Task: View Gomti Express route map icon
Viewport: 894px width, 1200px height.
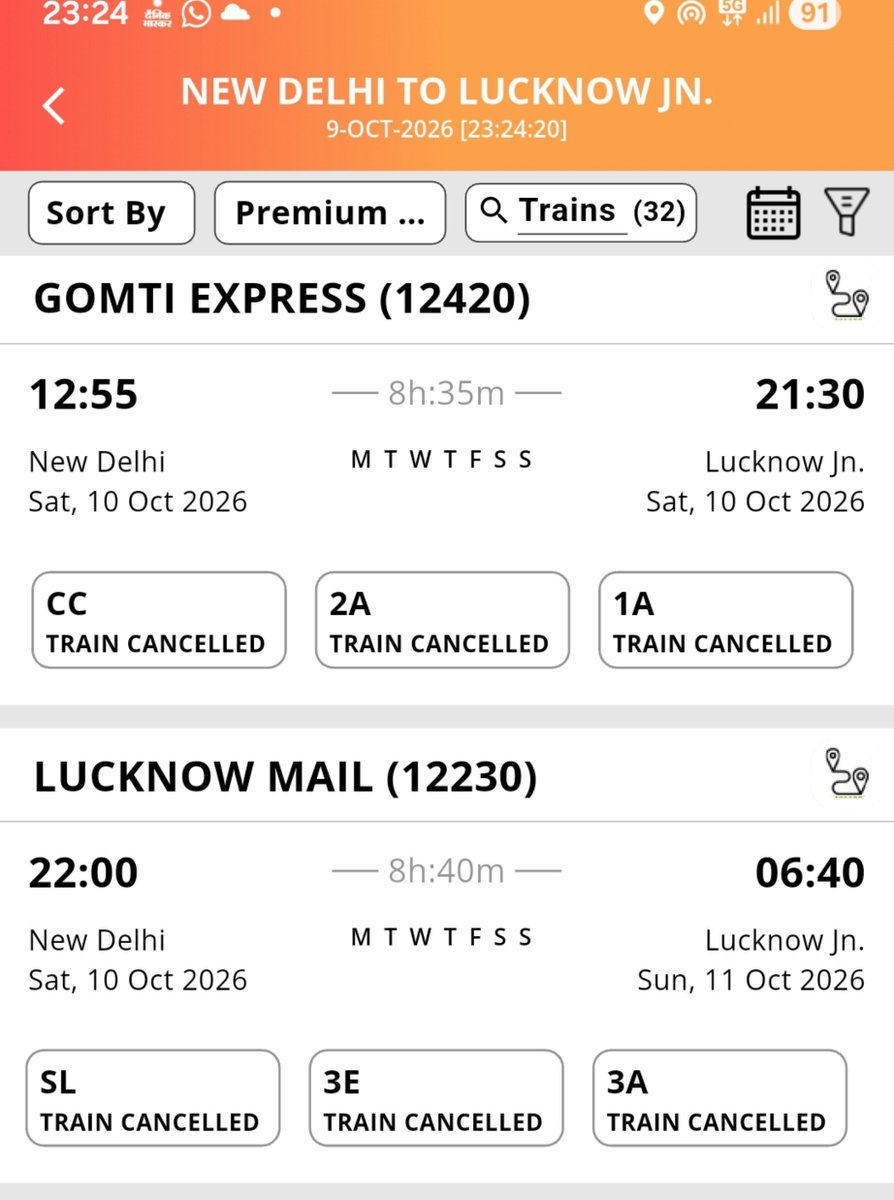Action: (x=846, y=297)
